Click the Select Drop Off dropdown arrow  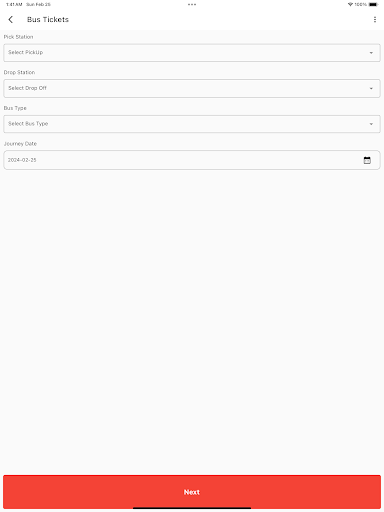[371, 89]
